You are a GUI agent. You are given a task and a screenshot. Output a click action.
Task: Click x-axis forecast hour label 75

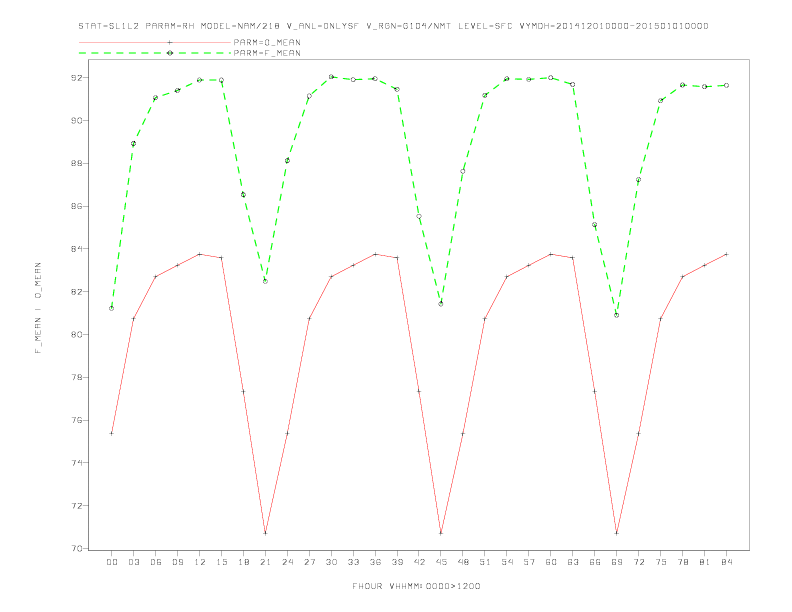coord(661,562)
